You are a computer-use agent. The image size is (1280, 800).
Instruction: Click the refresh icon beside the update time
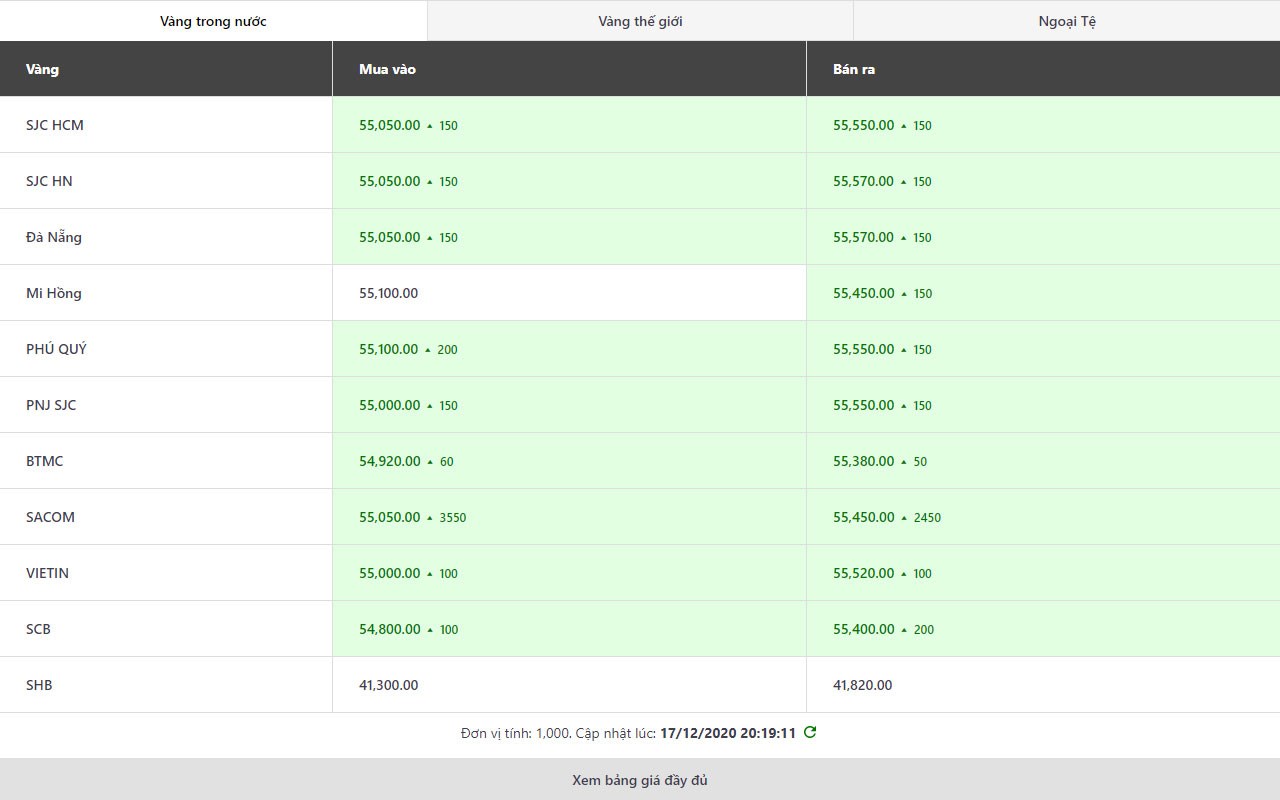[810, 732]
